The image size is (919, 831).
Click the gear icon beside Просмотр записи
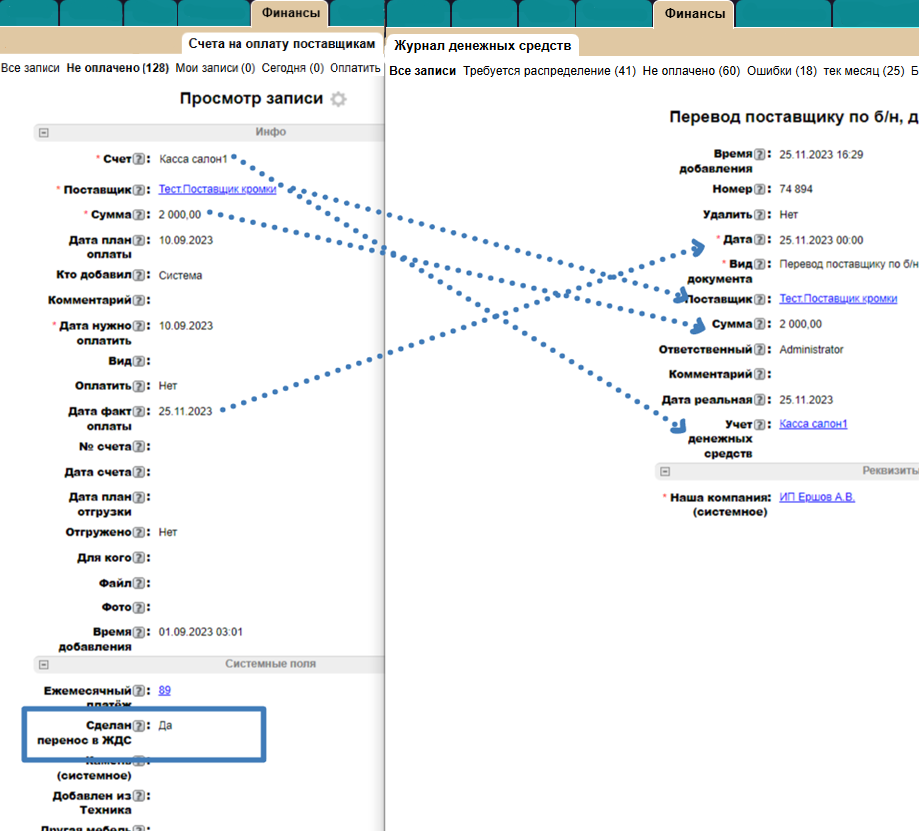click(339, 99)
